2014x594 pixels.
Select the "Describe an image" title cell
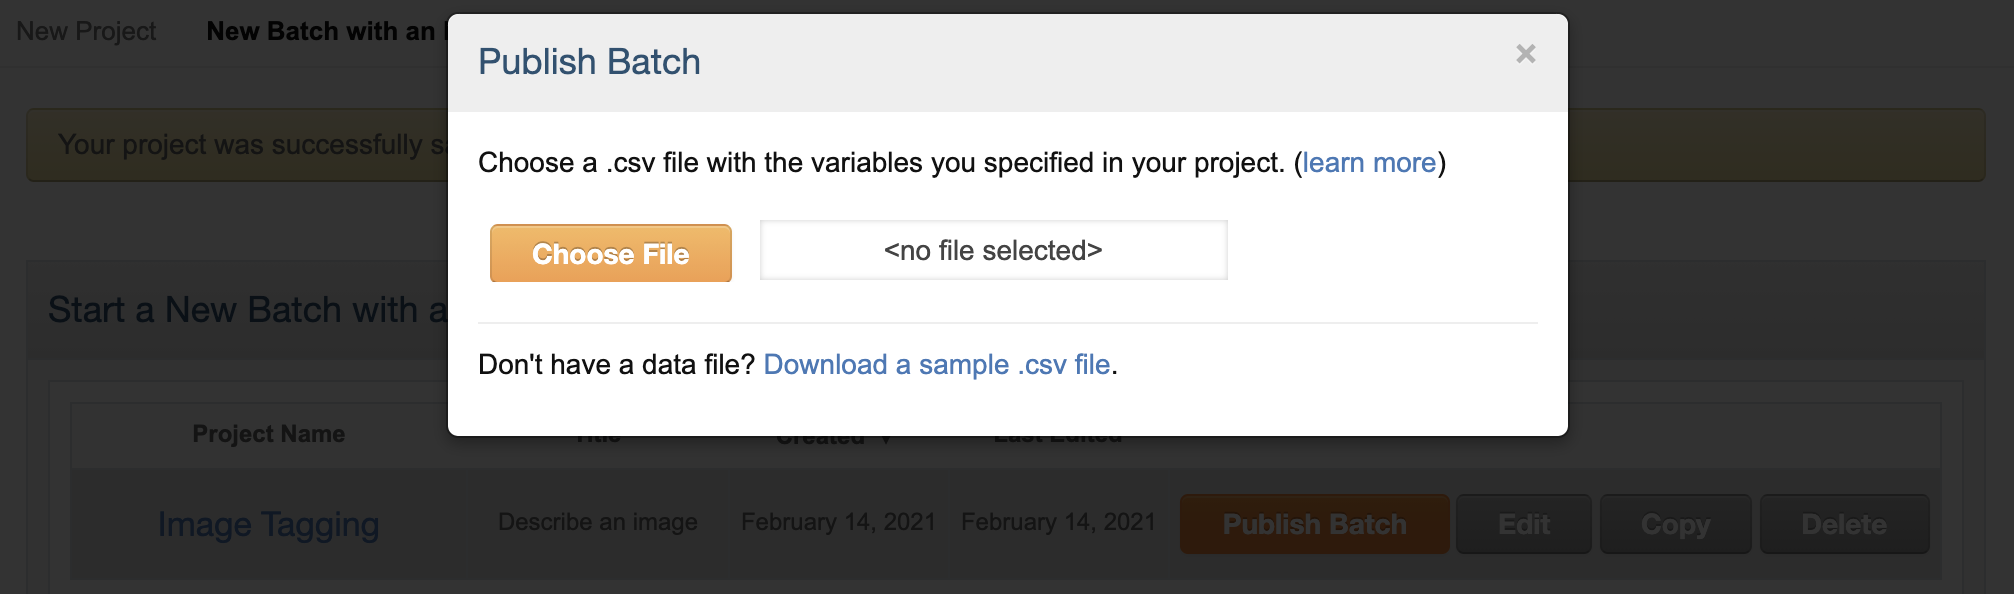pyautogui.click(x=597, y=522)
